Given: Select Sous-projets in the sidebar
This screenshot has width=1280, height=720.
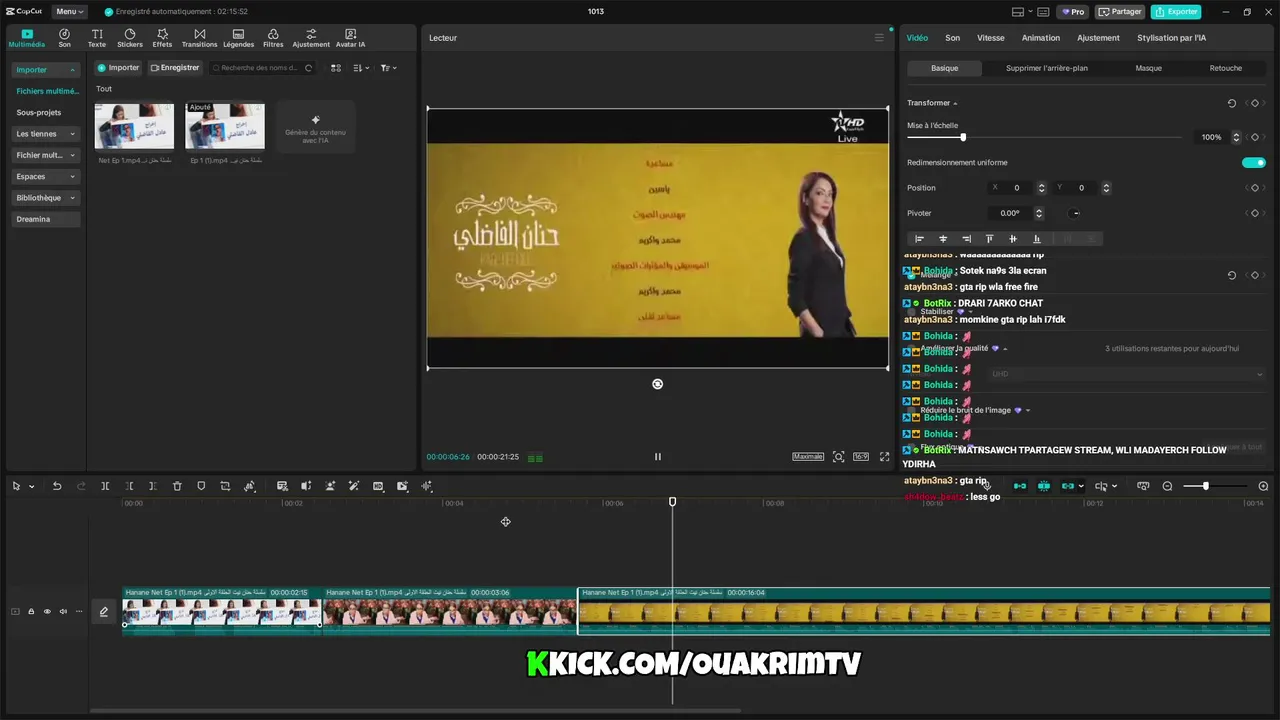Looking at the screenshot, I should pyautogui.click(x=39, y=113).
